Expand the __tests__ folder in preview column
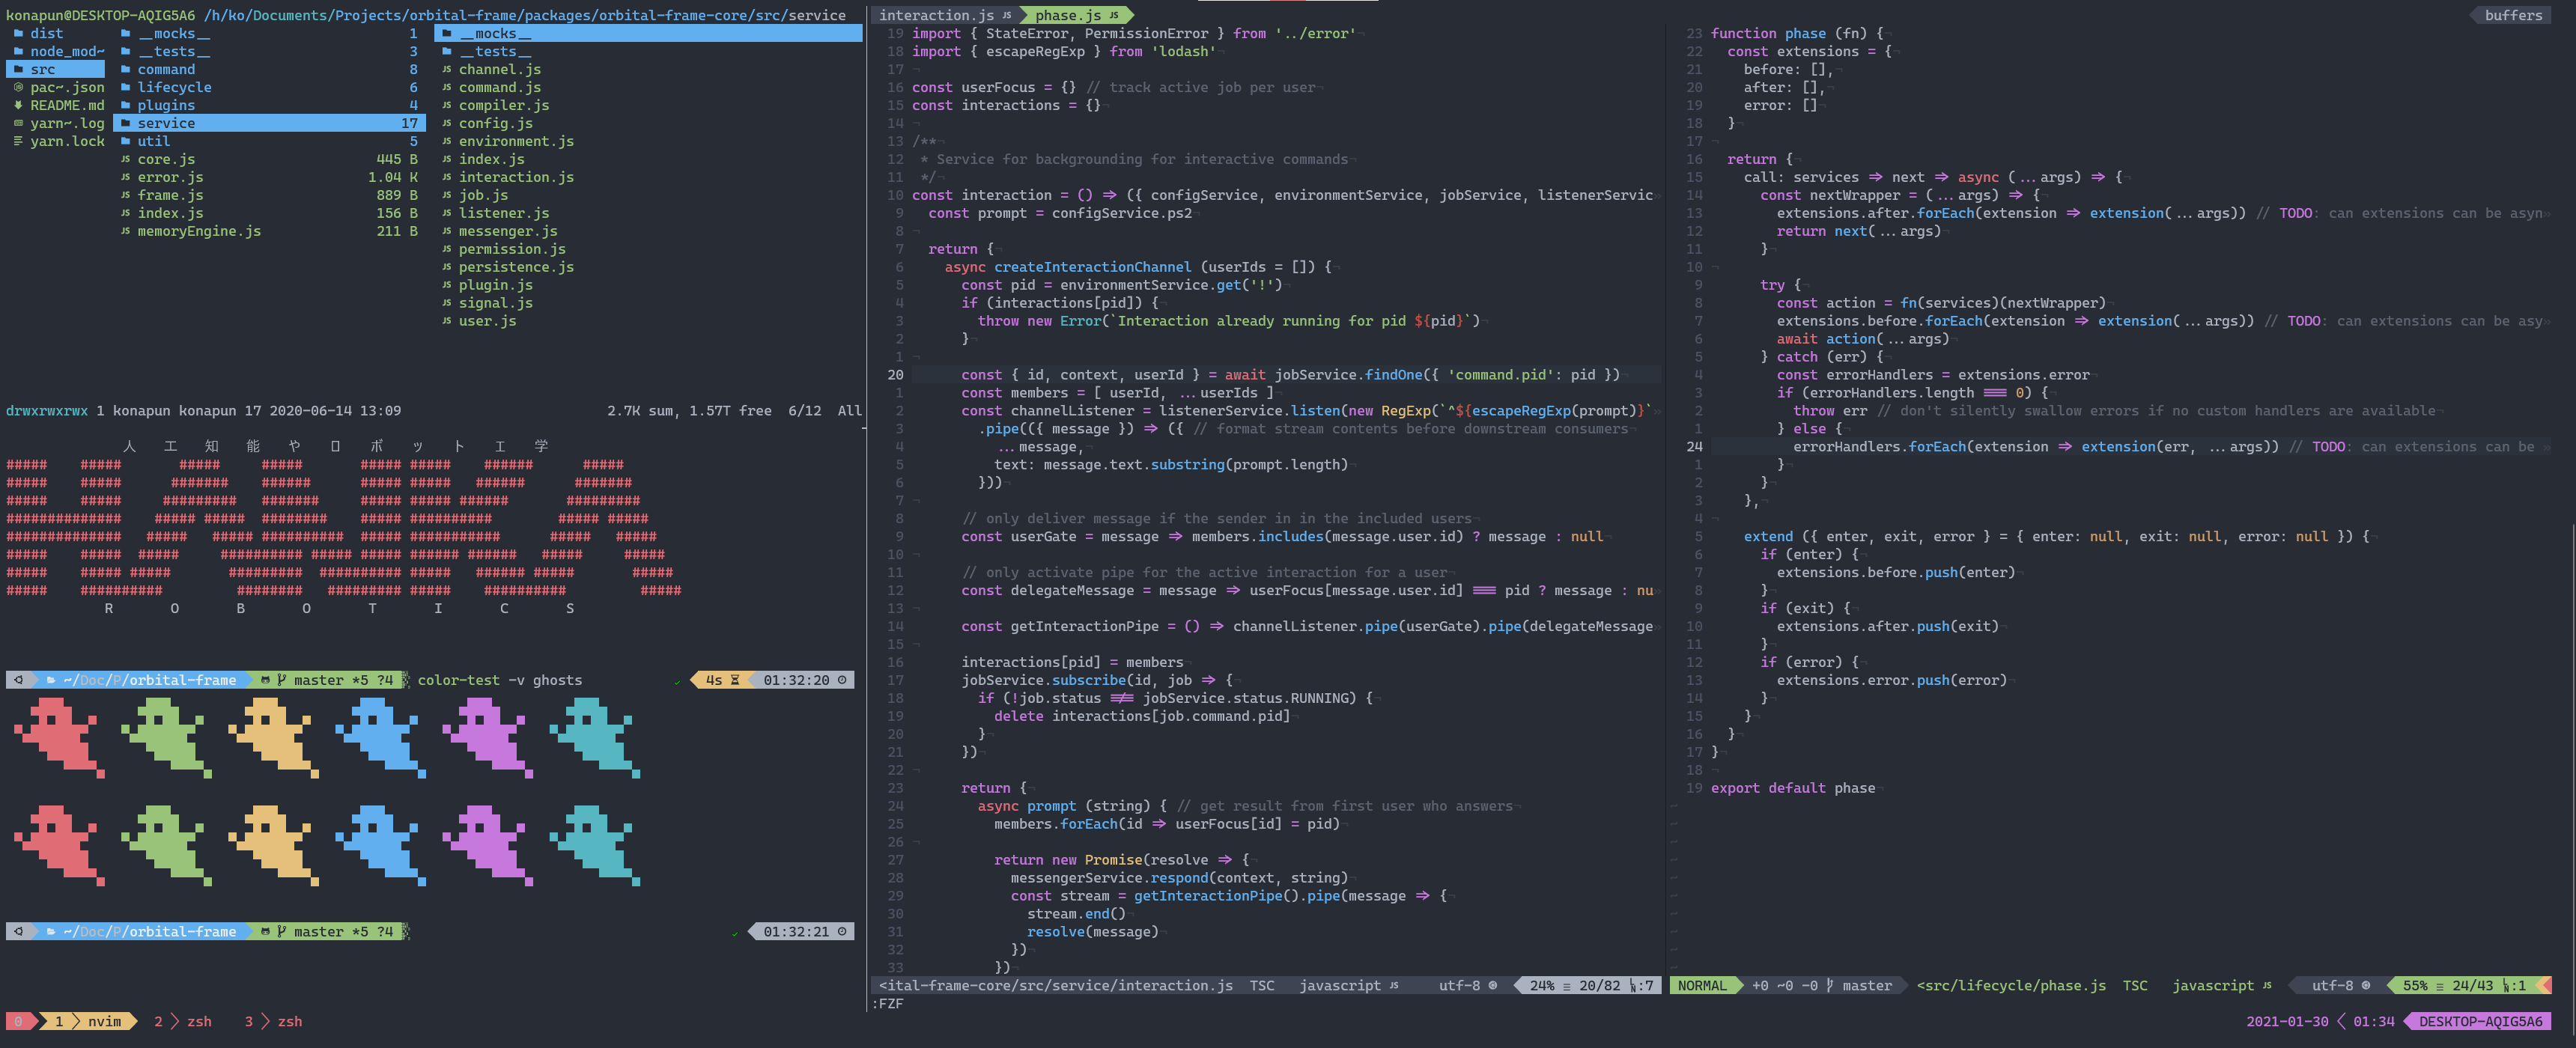The height and width of the screenshot is (1048, 2576). [495, 51]
